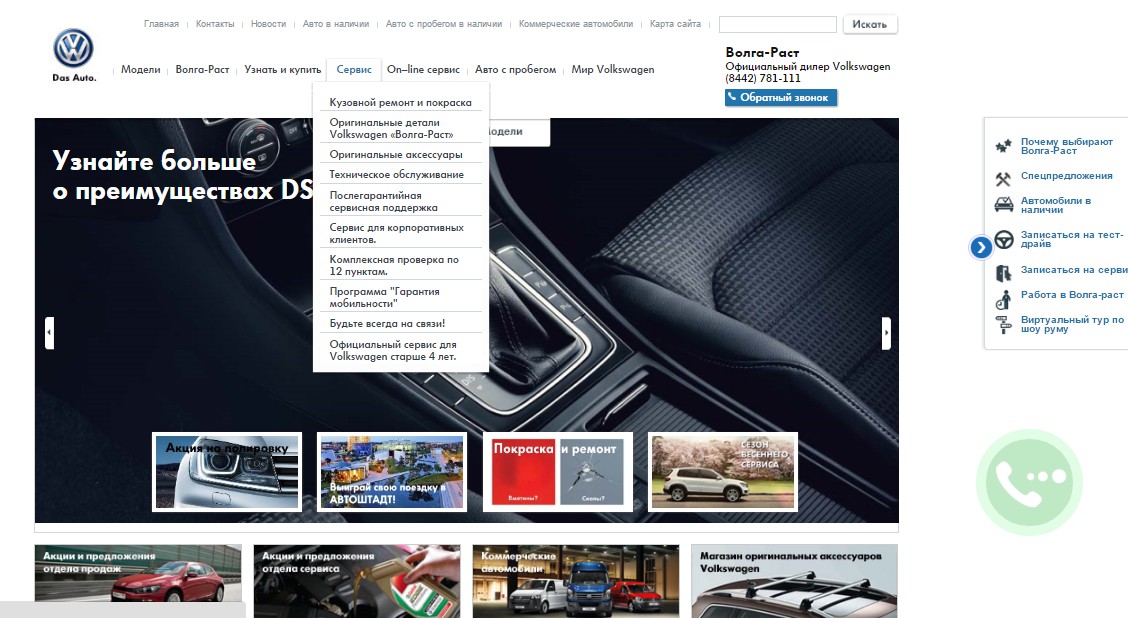Click the Искать search button

click(870, 24)
